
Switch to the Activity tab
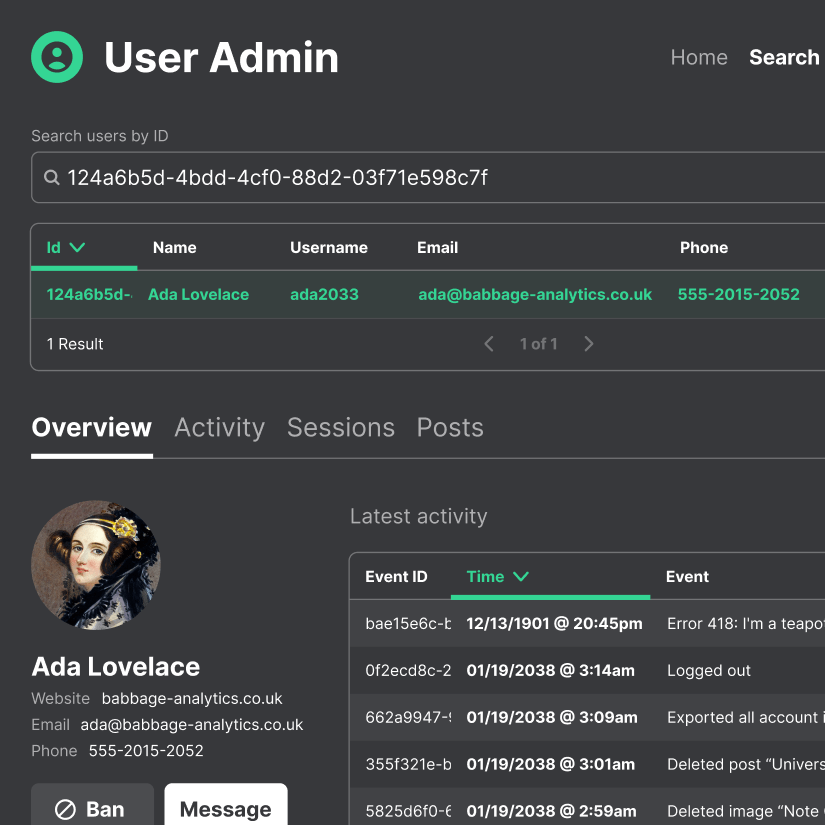coord(219,428)
